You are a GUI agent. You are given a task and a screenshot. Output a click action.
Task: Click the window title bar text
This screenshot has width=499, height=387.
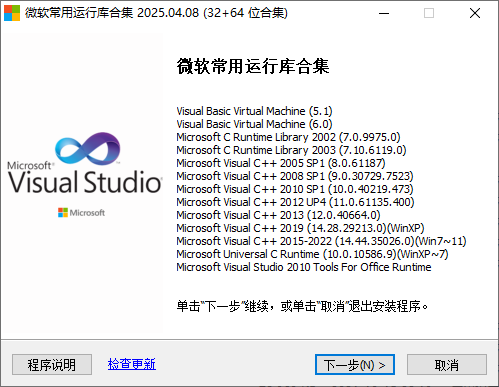(156, 13)
